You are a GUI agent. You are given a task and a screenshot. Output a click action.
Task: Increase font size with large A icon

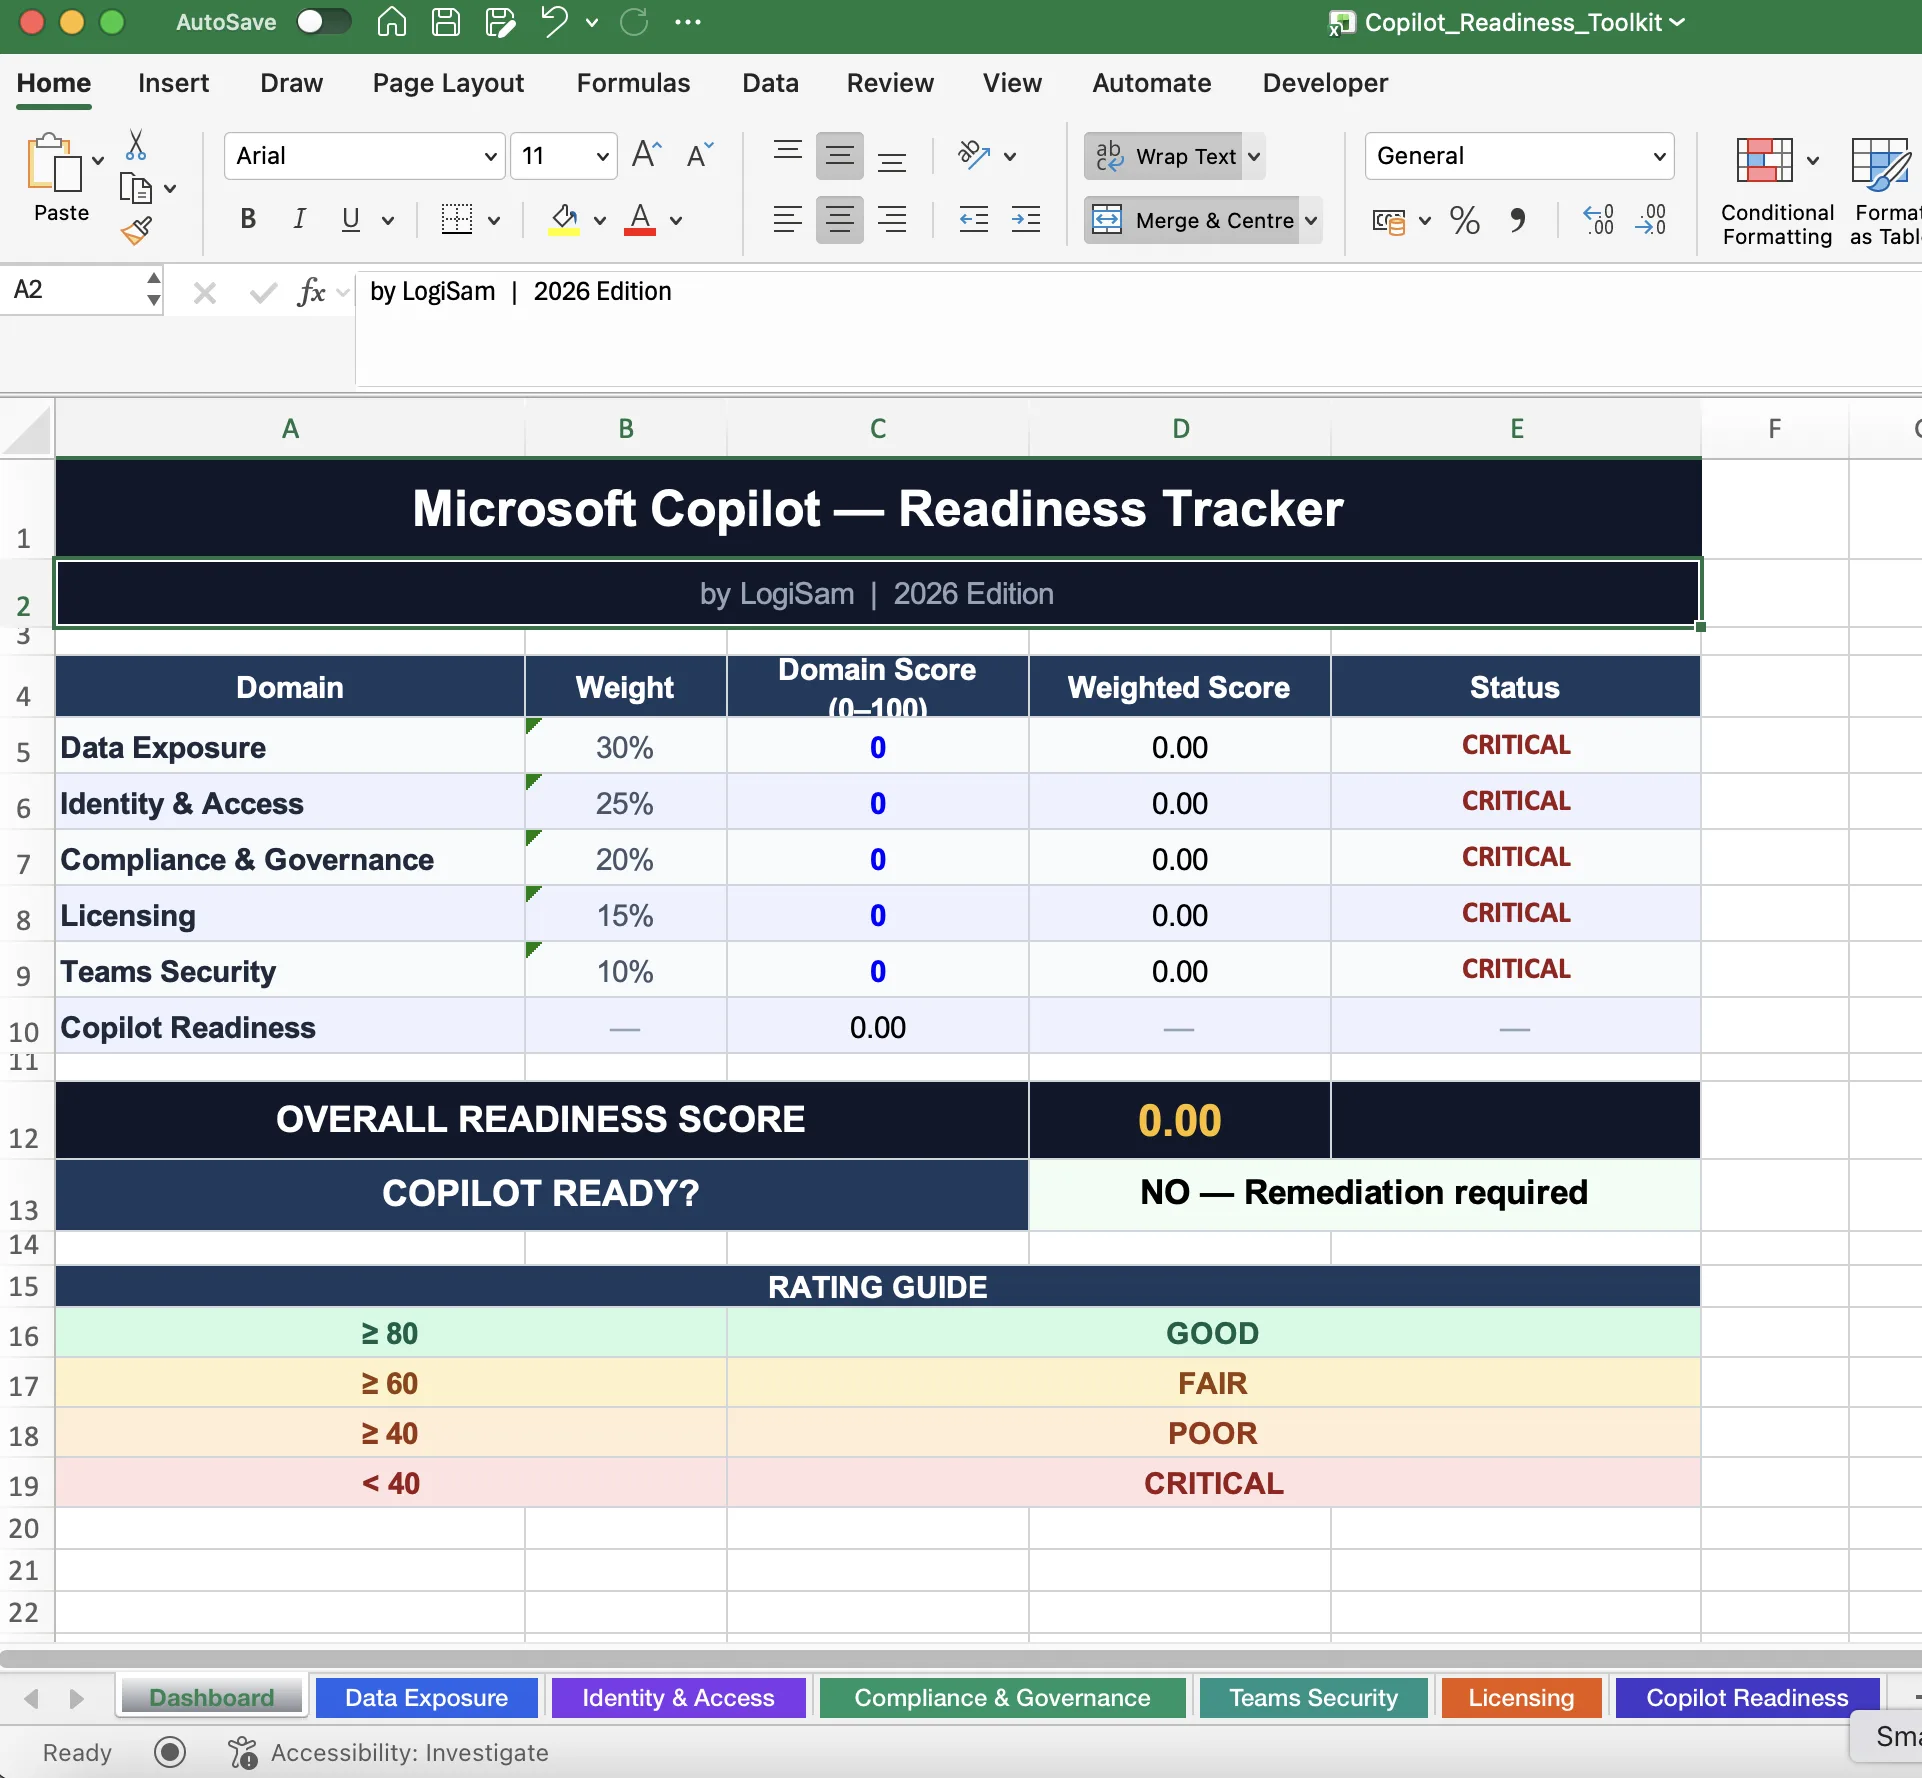647,155
